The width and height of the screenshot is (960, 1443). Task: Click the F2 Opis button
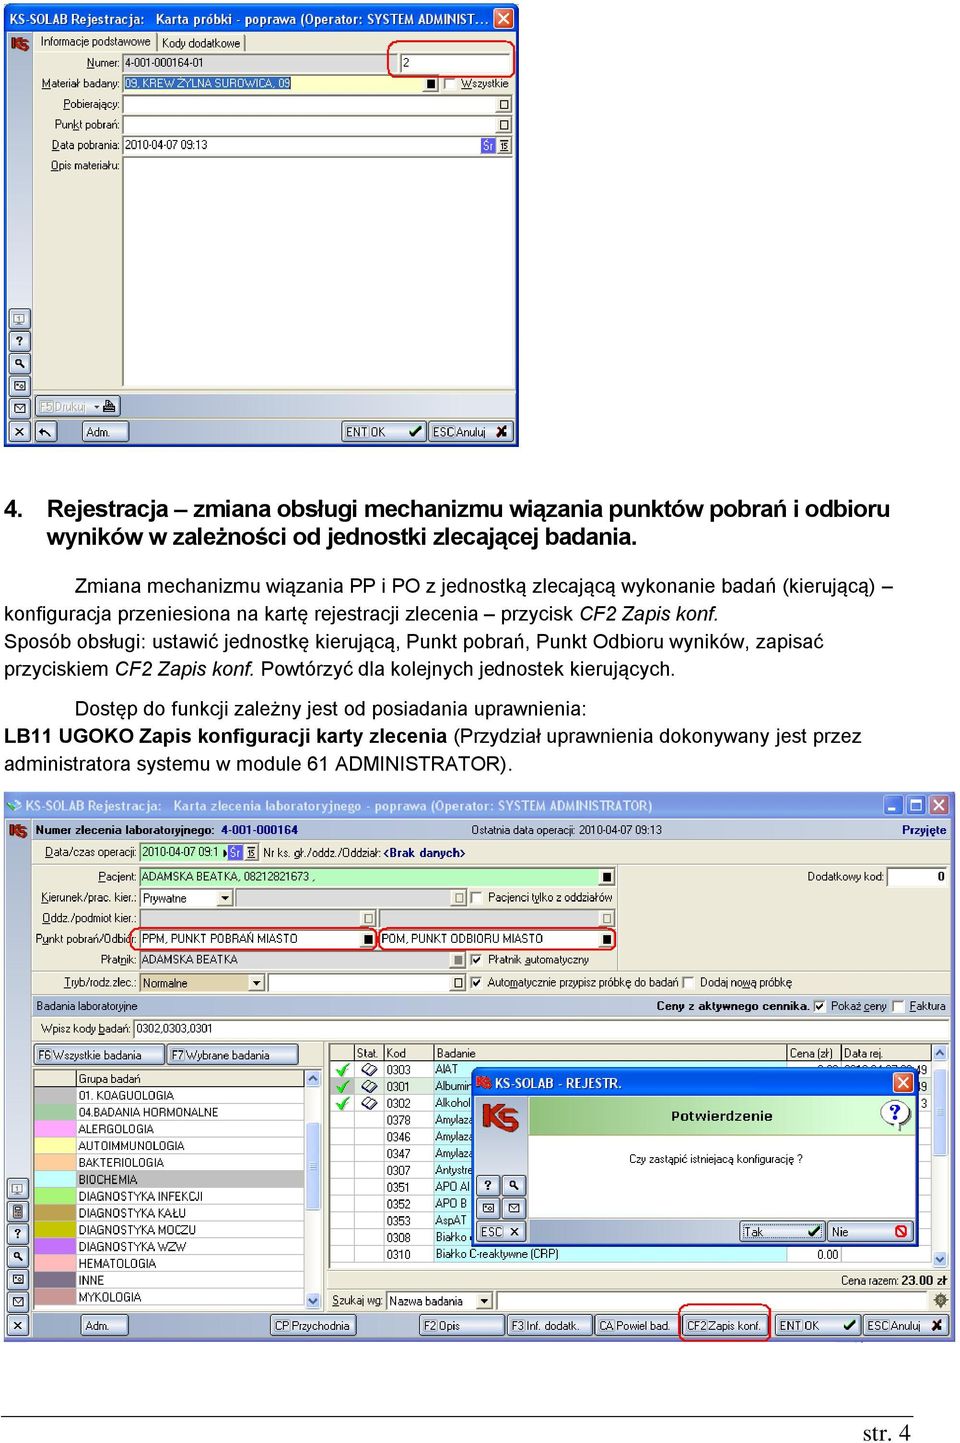tap(462, 1326)
